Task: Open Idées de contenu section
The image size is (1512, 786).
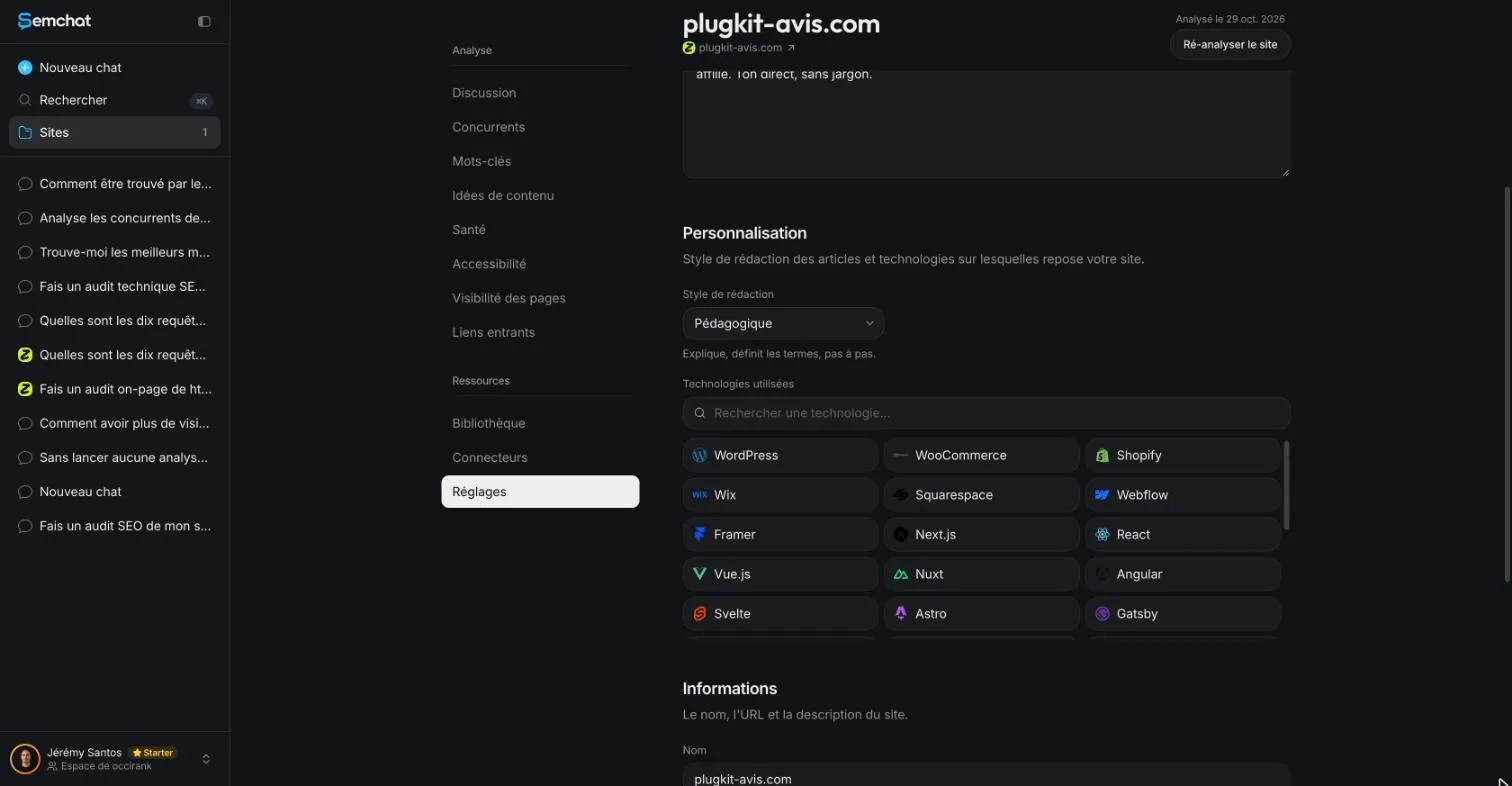Action: pos(503,195)
